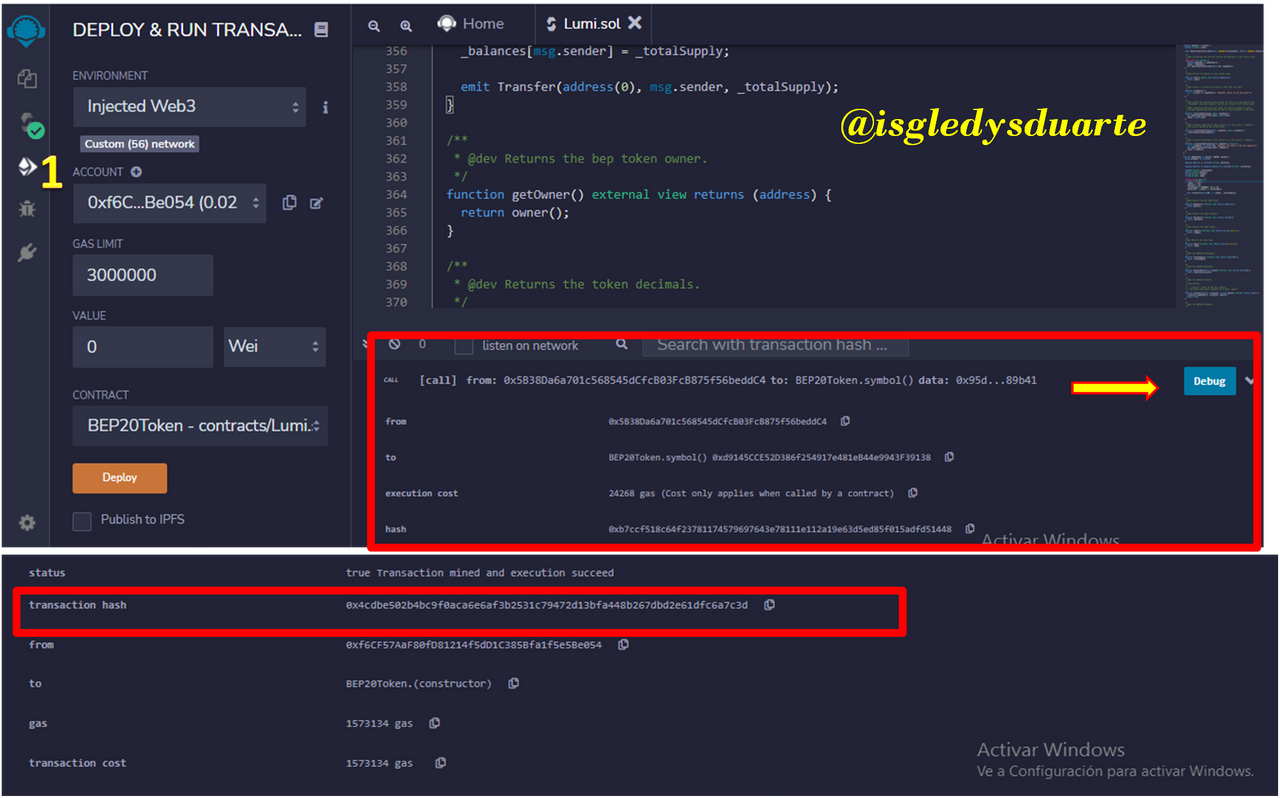This screenshot has height=798, width=1280.
Task: Copy the 1573134 gas value in gas row
Action: (434, 723)
